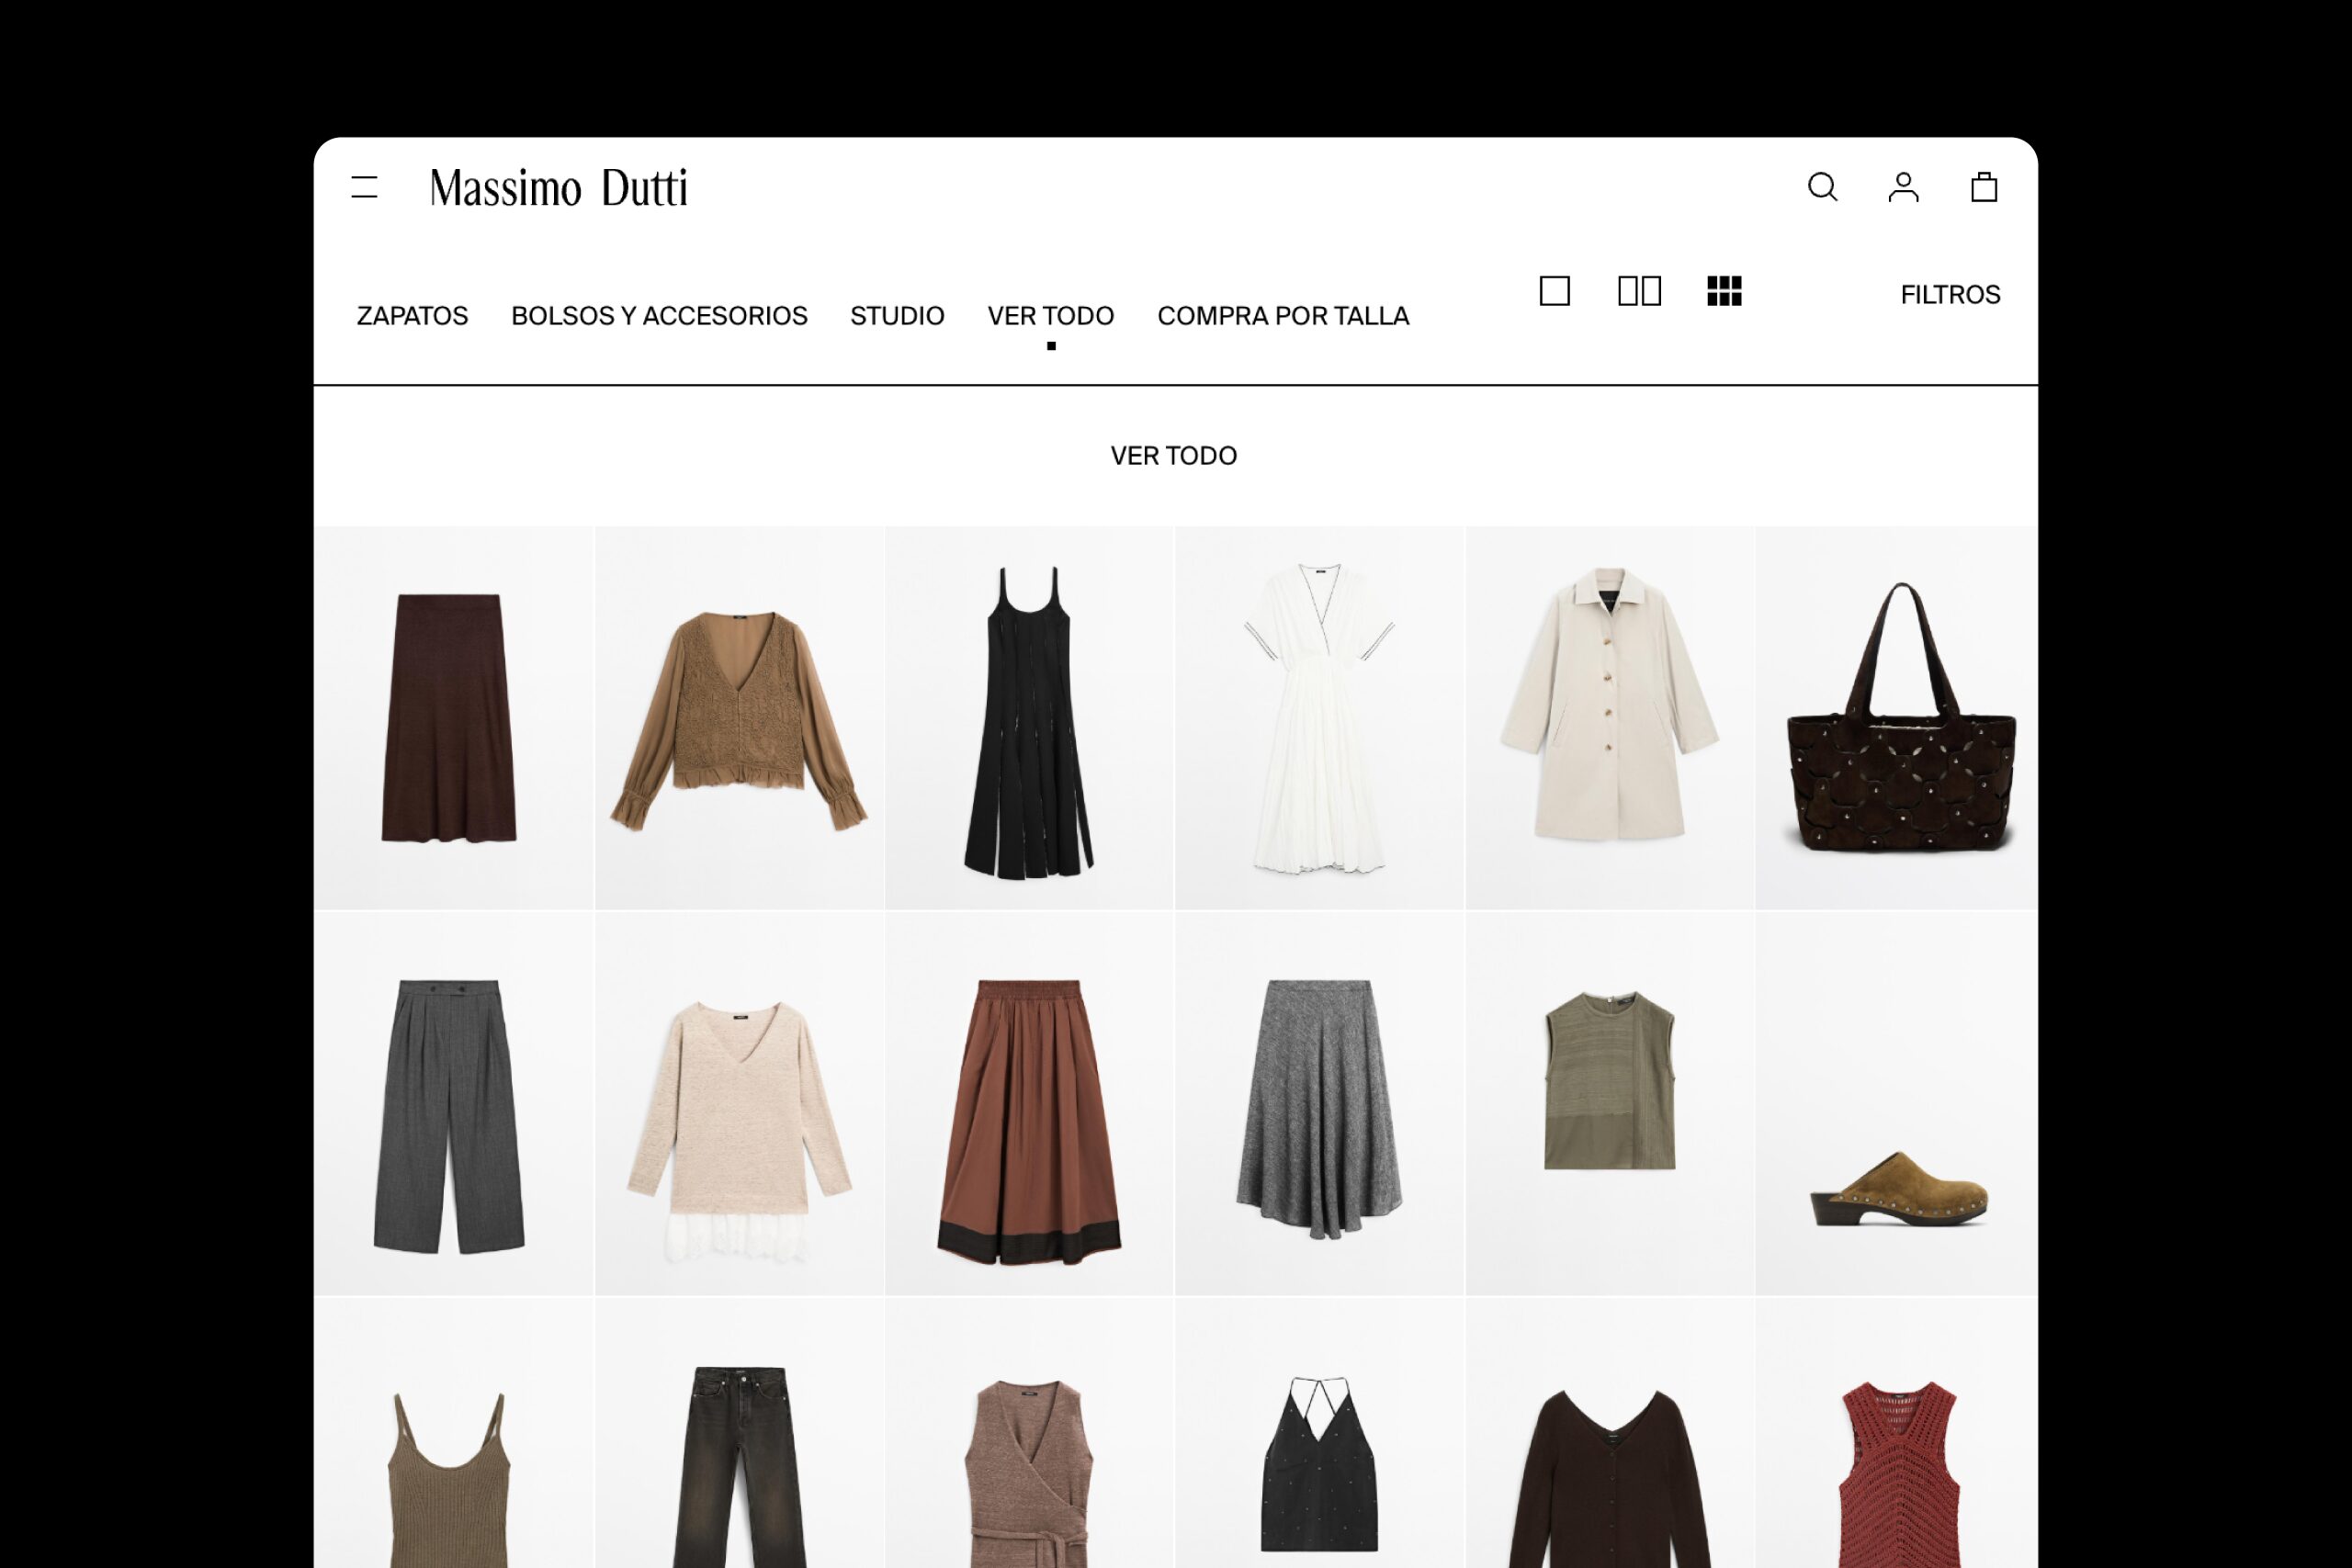Open the hamburger menu icon
Viewport: 2352px width, 1568px height.
coord(367,187)
